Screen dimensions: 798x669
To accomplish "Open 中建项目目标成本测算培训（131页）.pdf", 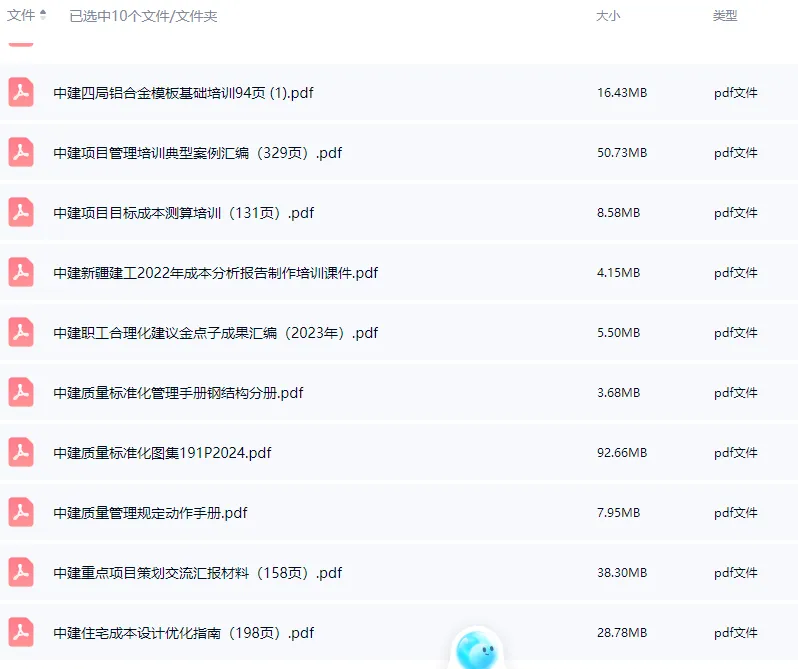I will pos(184,213).
